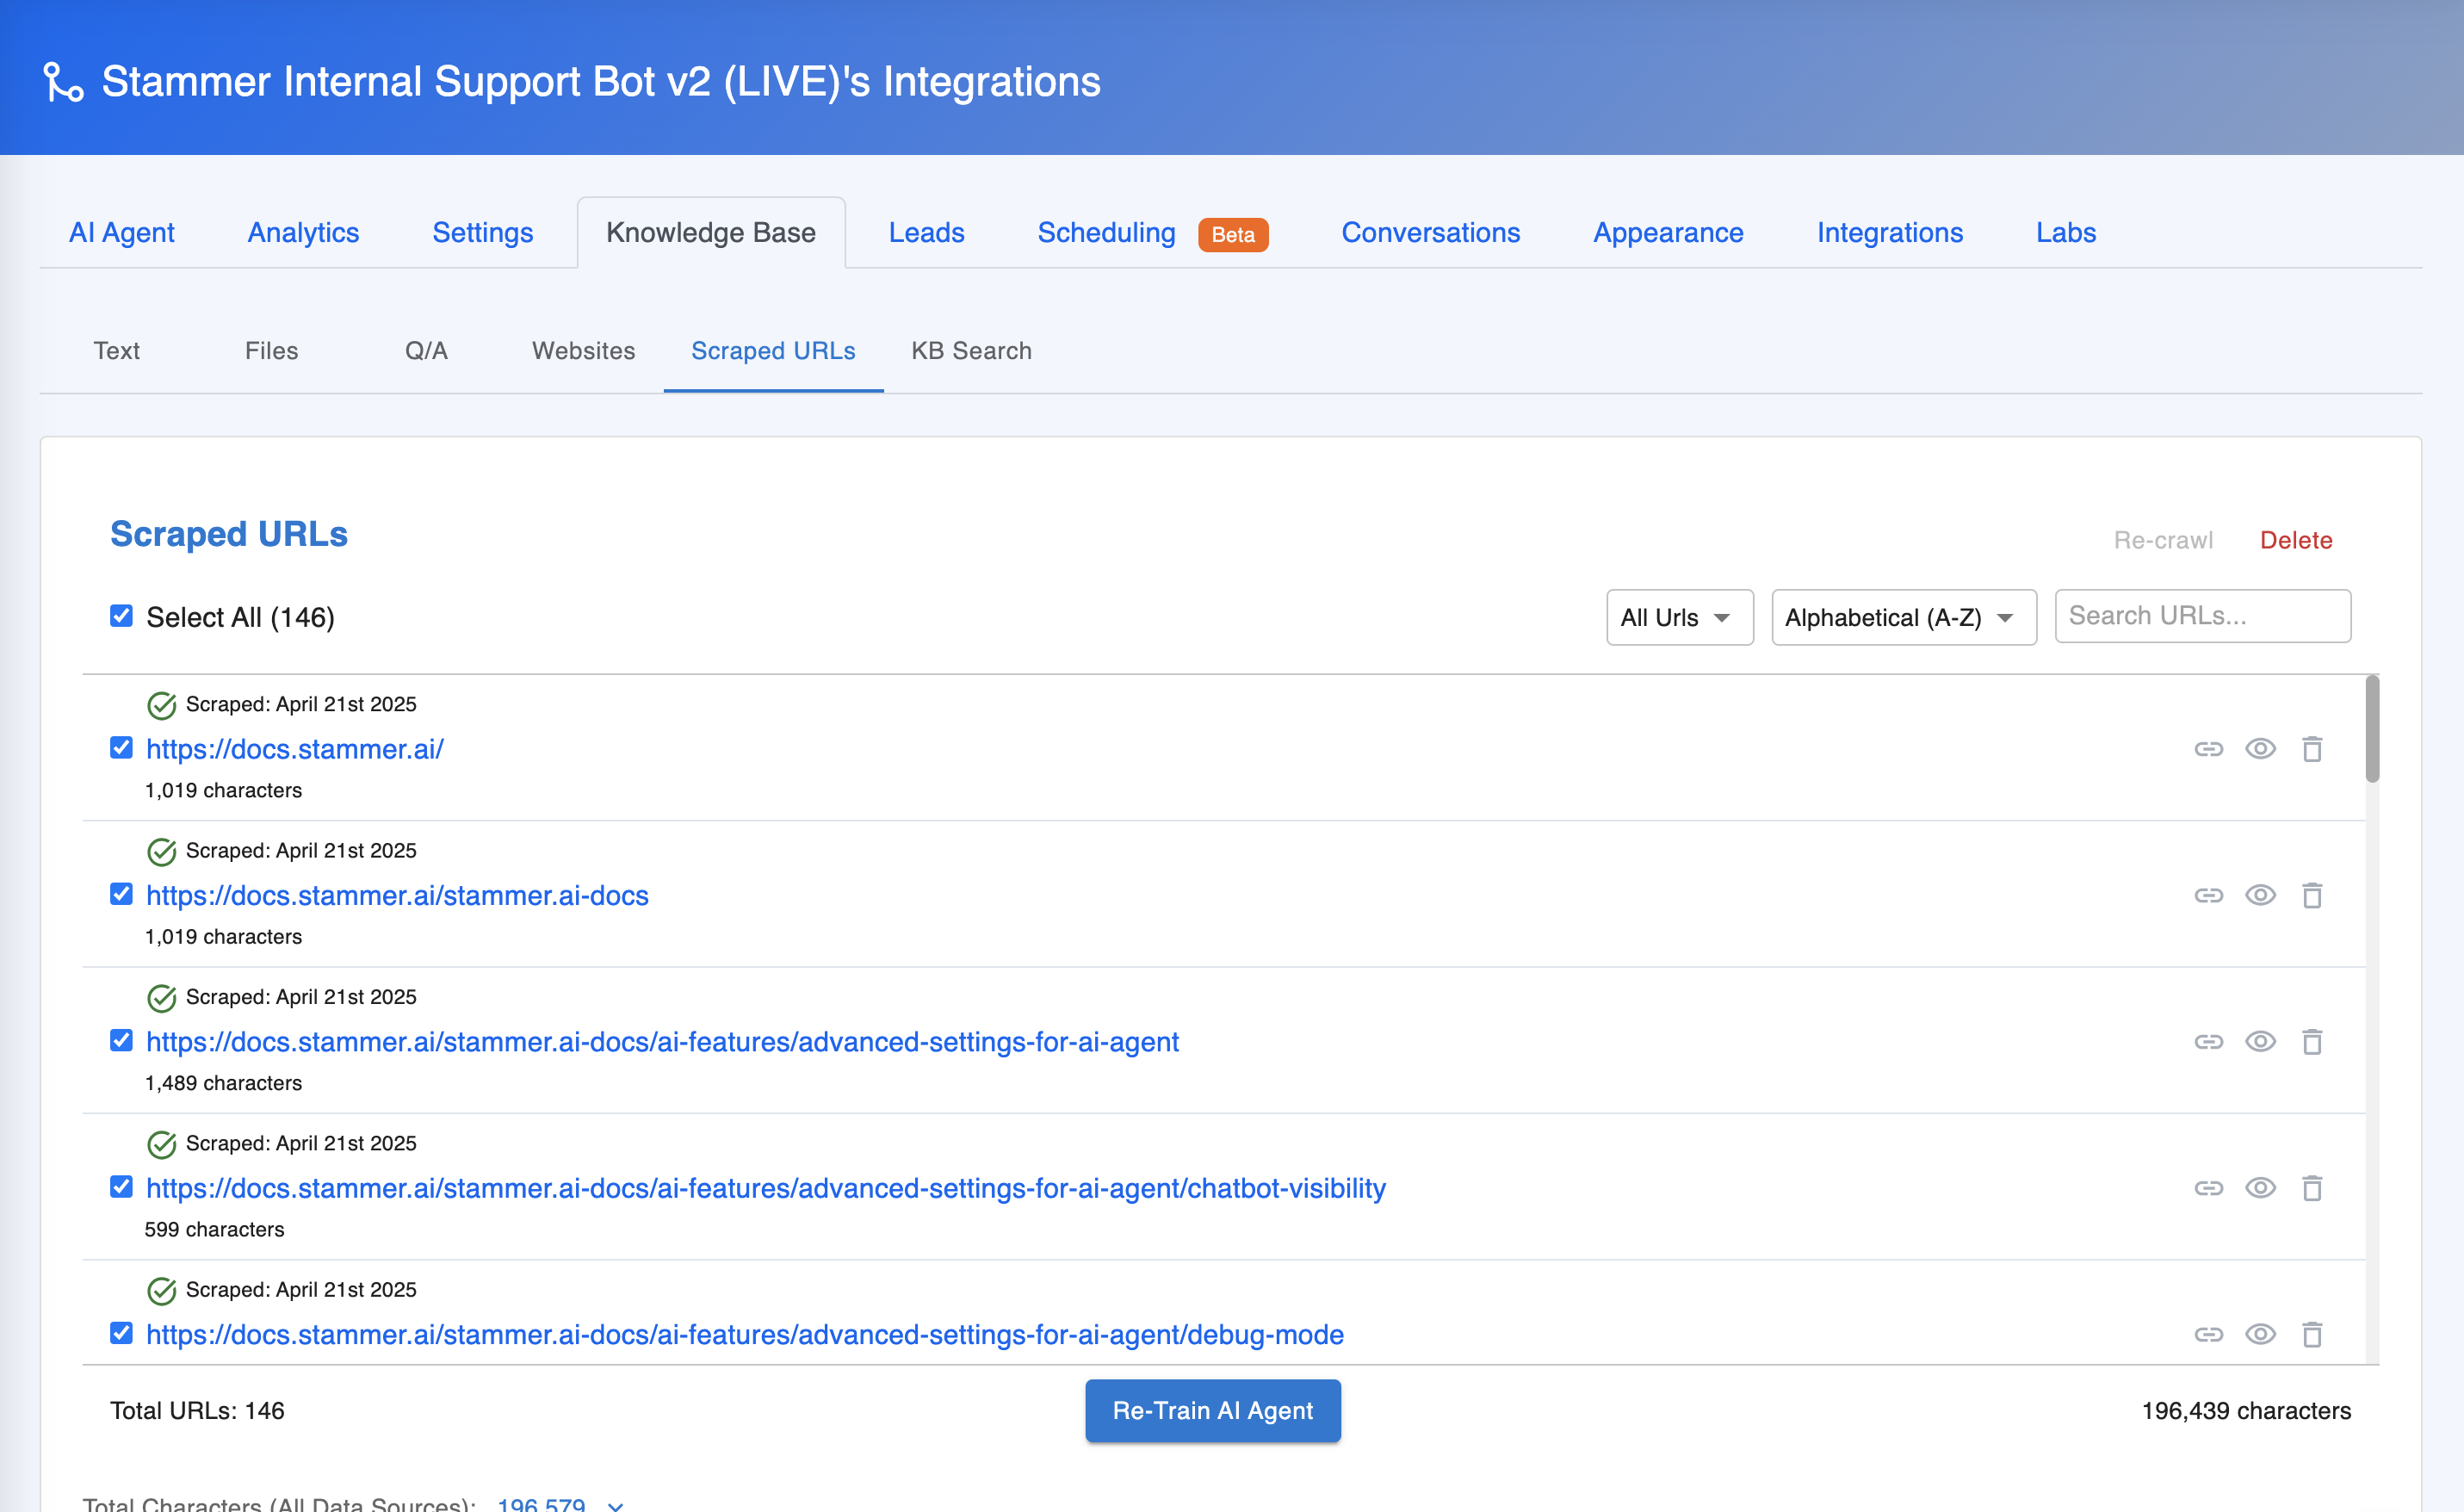This screenshot has height=1512, width=2464.
Task: Switch to the Conversations tab
Action: pos(1430,232)
